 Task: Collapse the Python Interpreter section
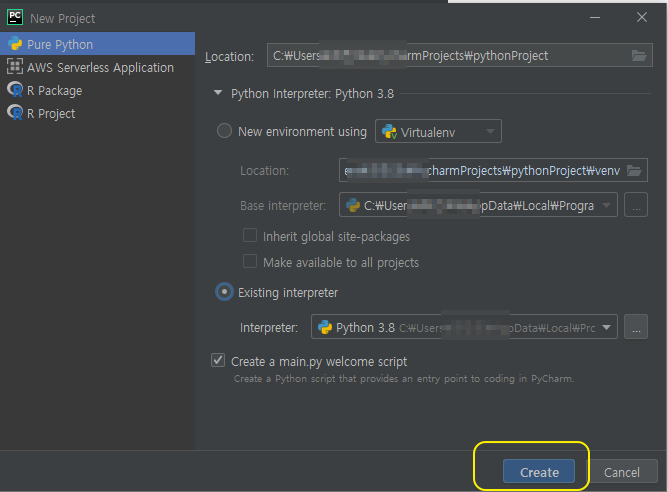click(218, 93)
